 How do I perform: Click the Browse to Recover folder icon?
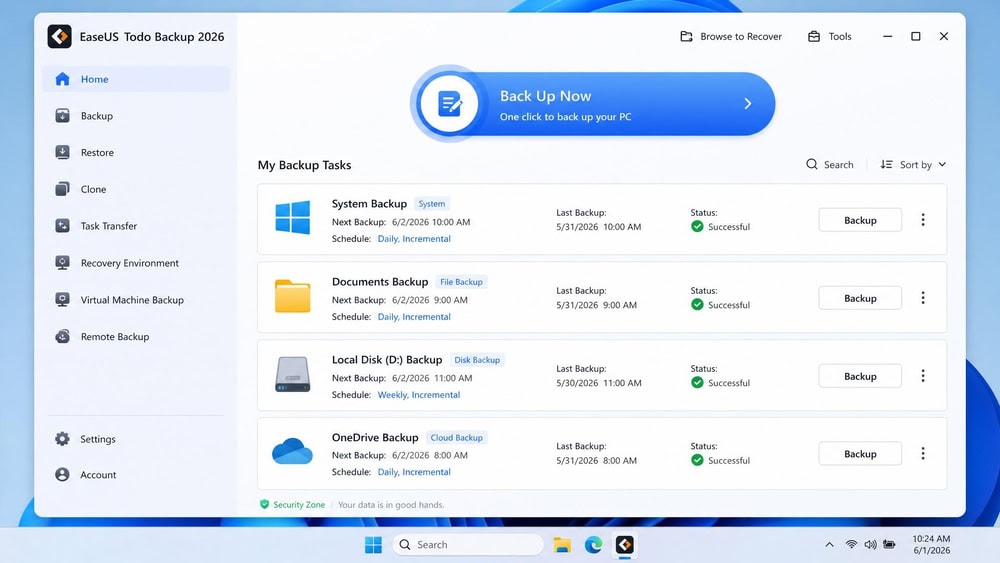[686, 36]
